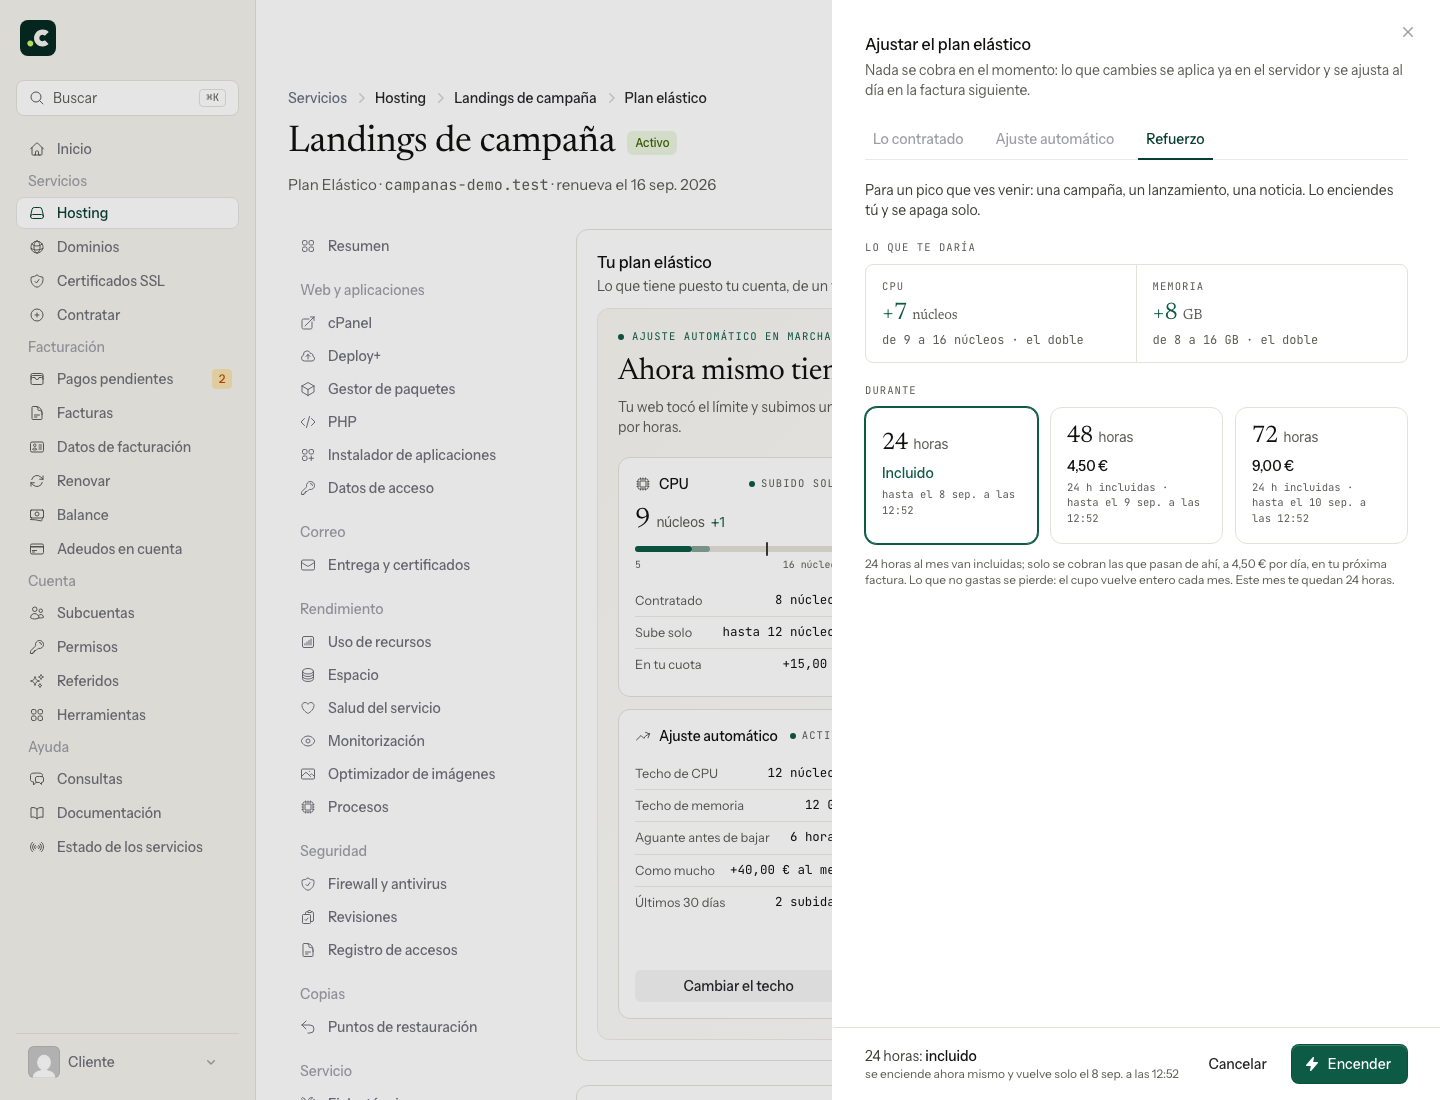
Task: Click Cancelar in the panel footer
Action: click(x=1237, y=1064)
